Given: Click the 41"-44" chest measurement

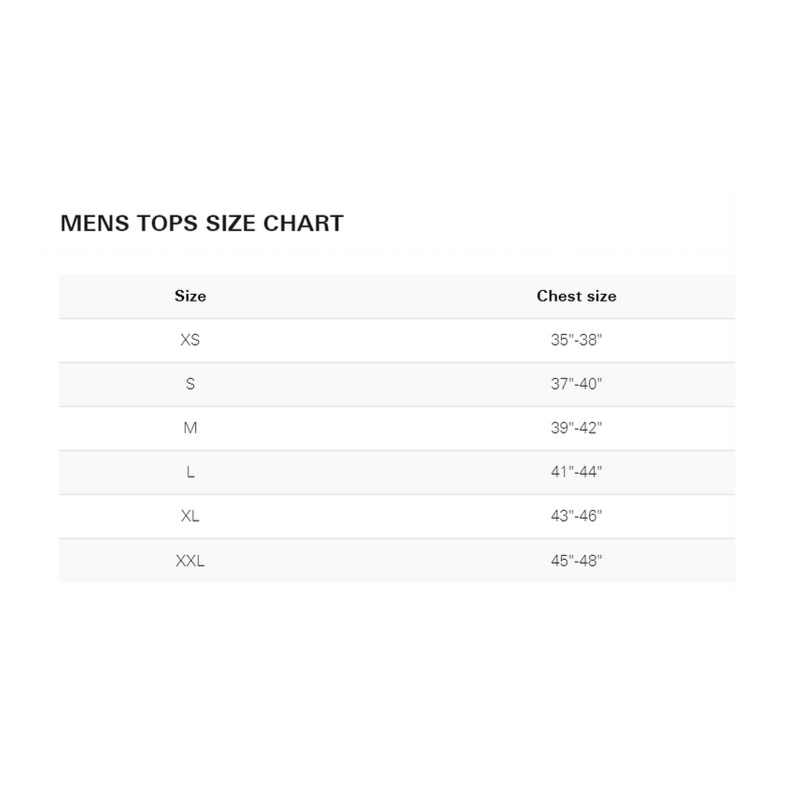Looking at the screenshot, I should pos(576,472).
